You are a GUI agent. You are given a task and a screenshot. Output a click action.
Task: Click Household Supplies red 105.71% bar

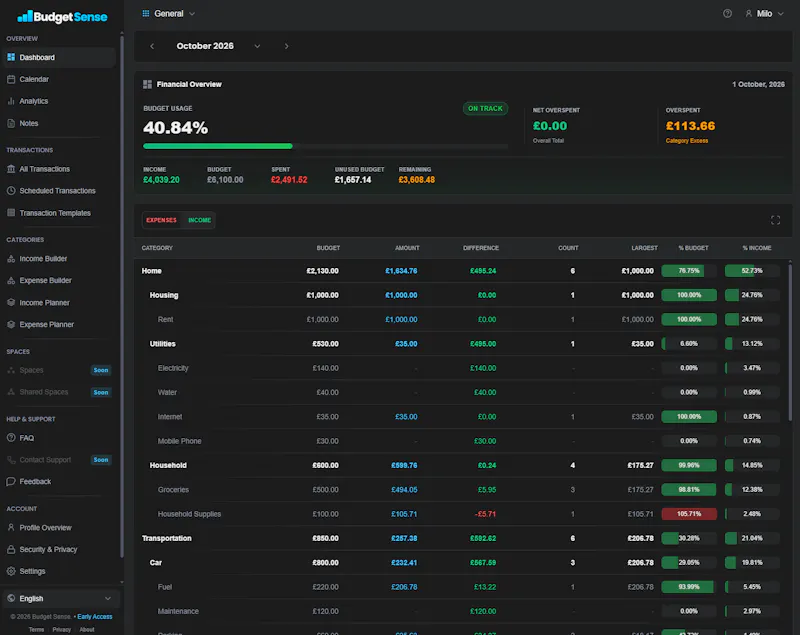(x=689, y=514)
